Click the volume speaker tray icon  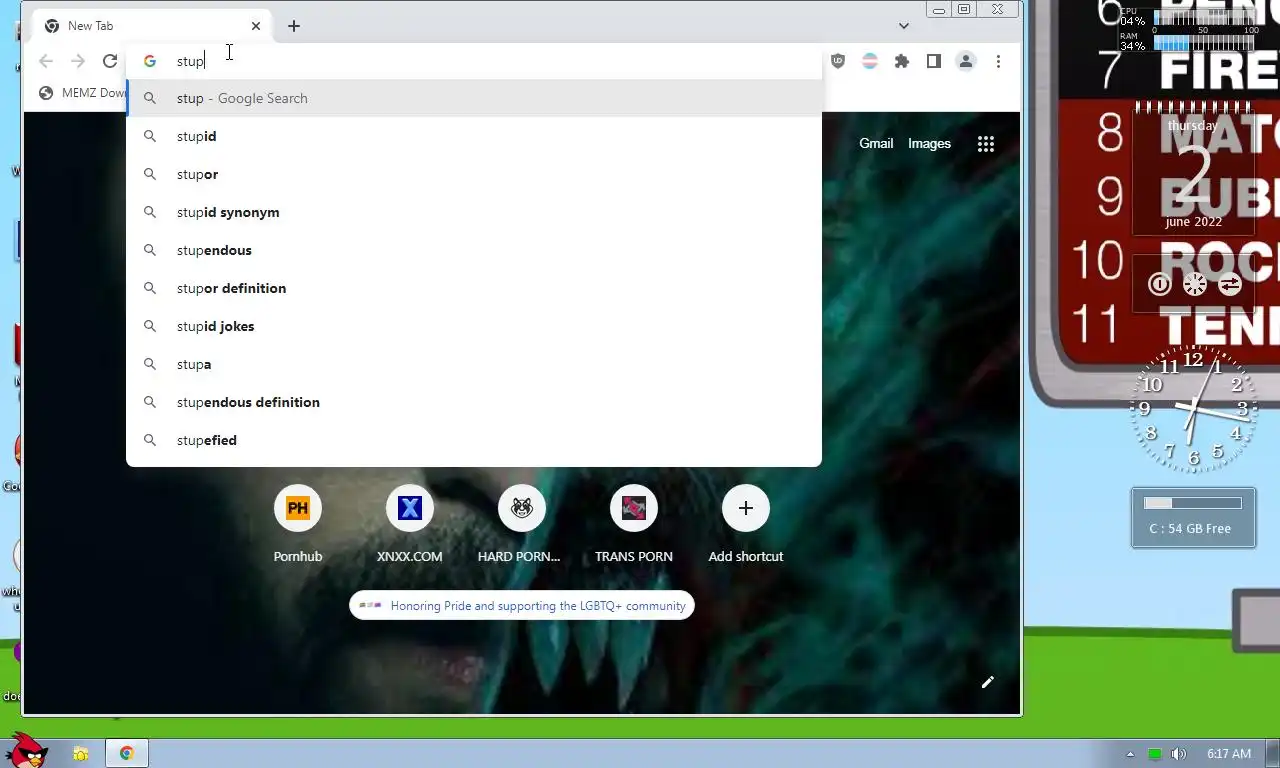click(x=1179, y=754)
